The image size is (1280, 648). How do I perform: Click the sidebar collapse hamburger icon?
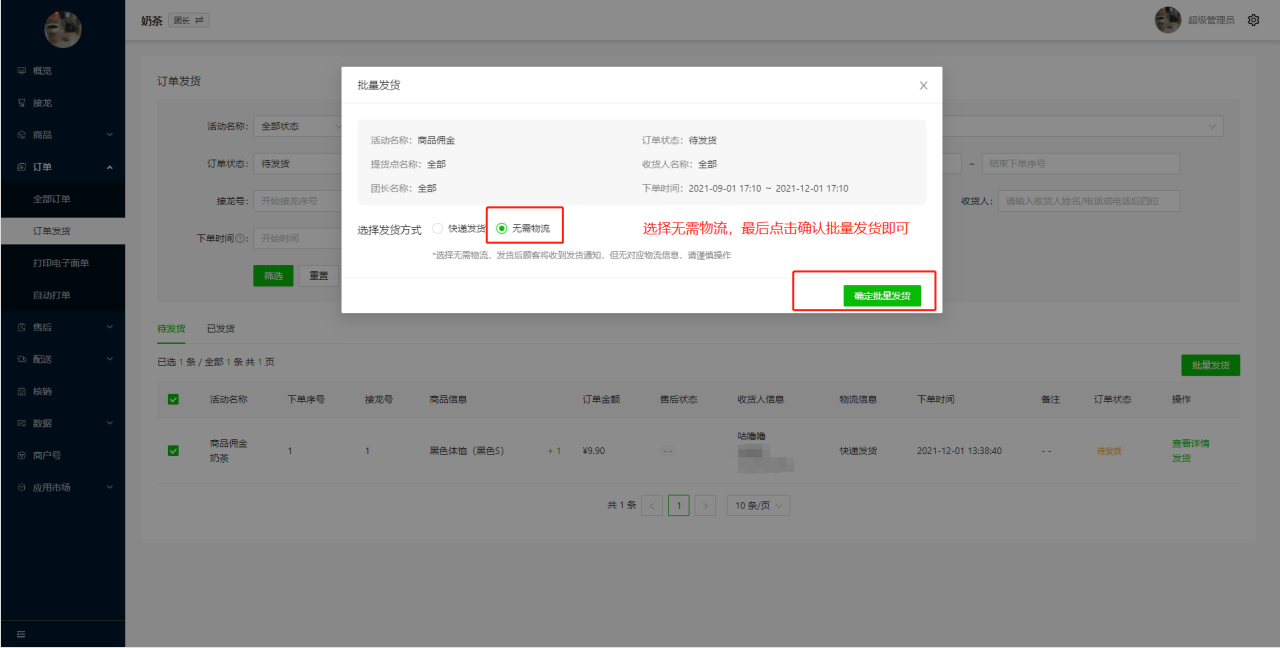coord(21,634)
